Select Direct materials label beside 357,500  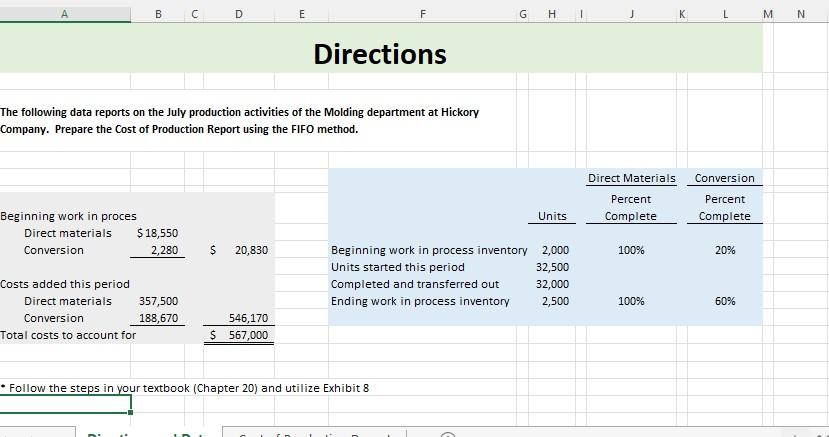pos(68,301)
